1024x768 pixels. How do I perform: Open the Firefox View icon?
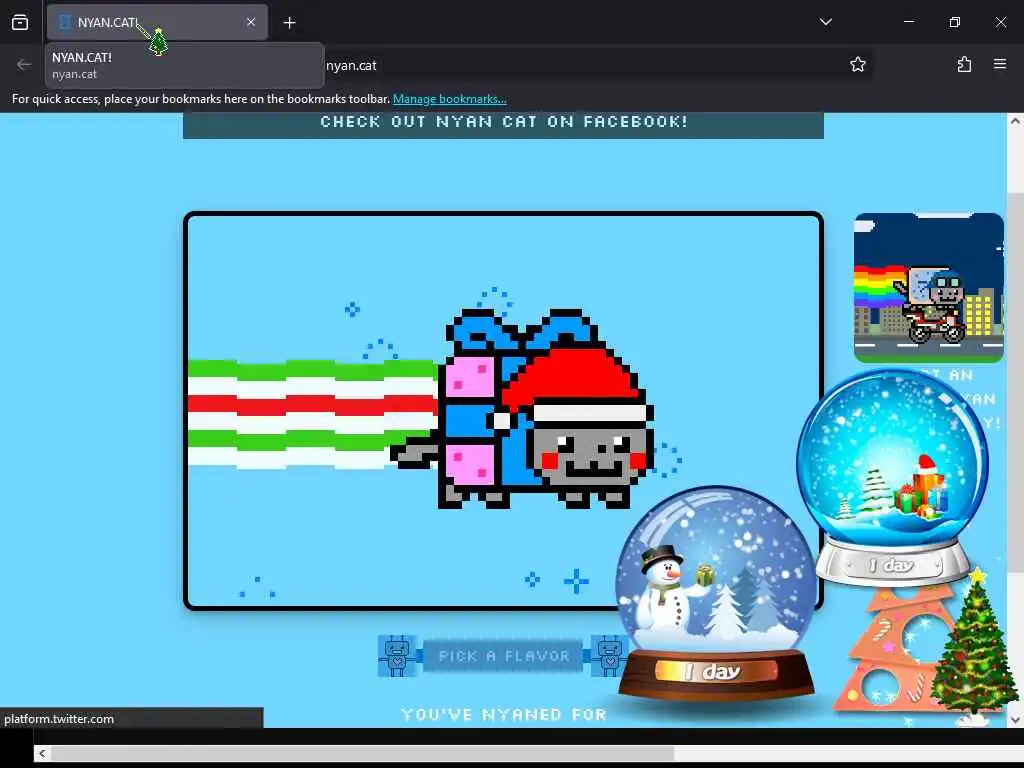click(20, 22)
